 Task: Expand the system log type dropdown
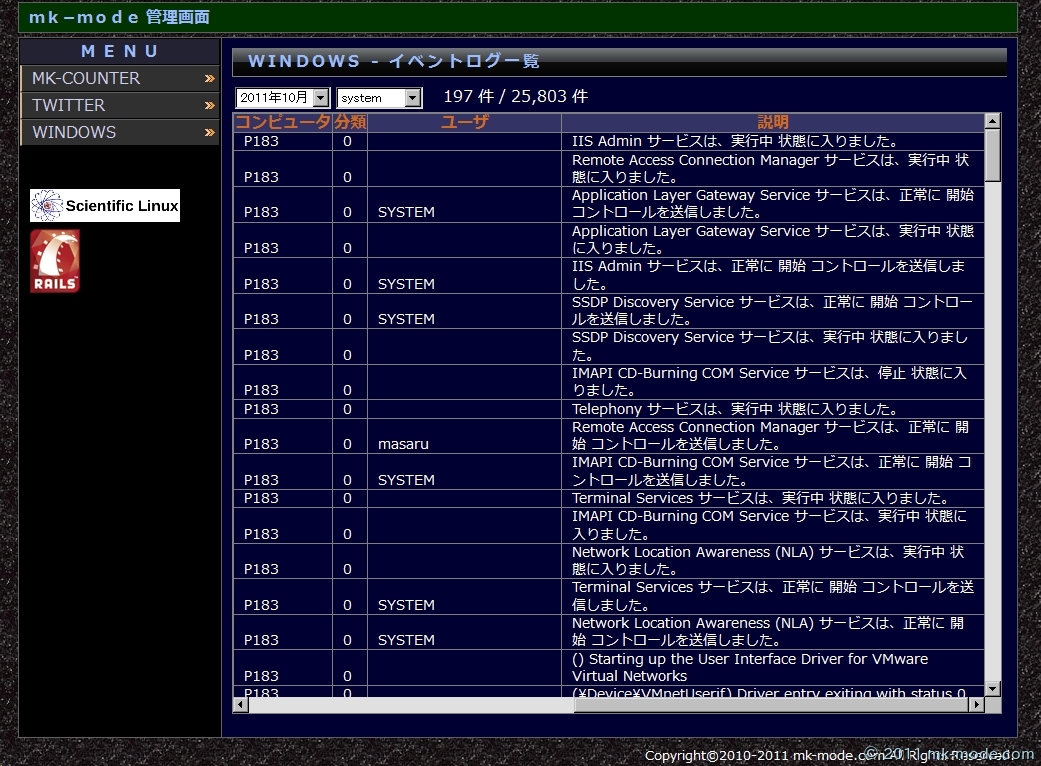click(x=379, y=97)
